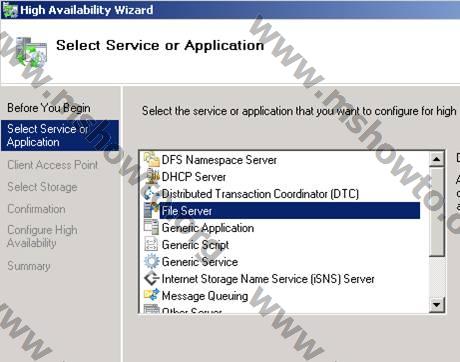The height and width of the screenshot is (362, 460).
Task: Click the File Server icon
Action: pos(152,210)
